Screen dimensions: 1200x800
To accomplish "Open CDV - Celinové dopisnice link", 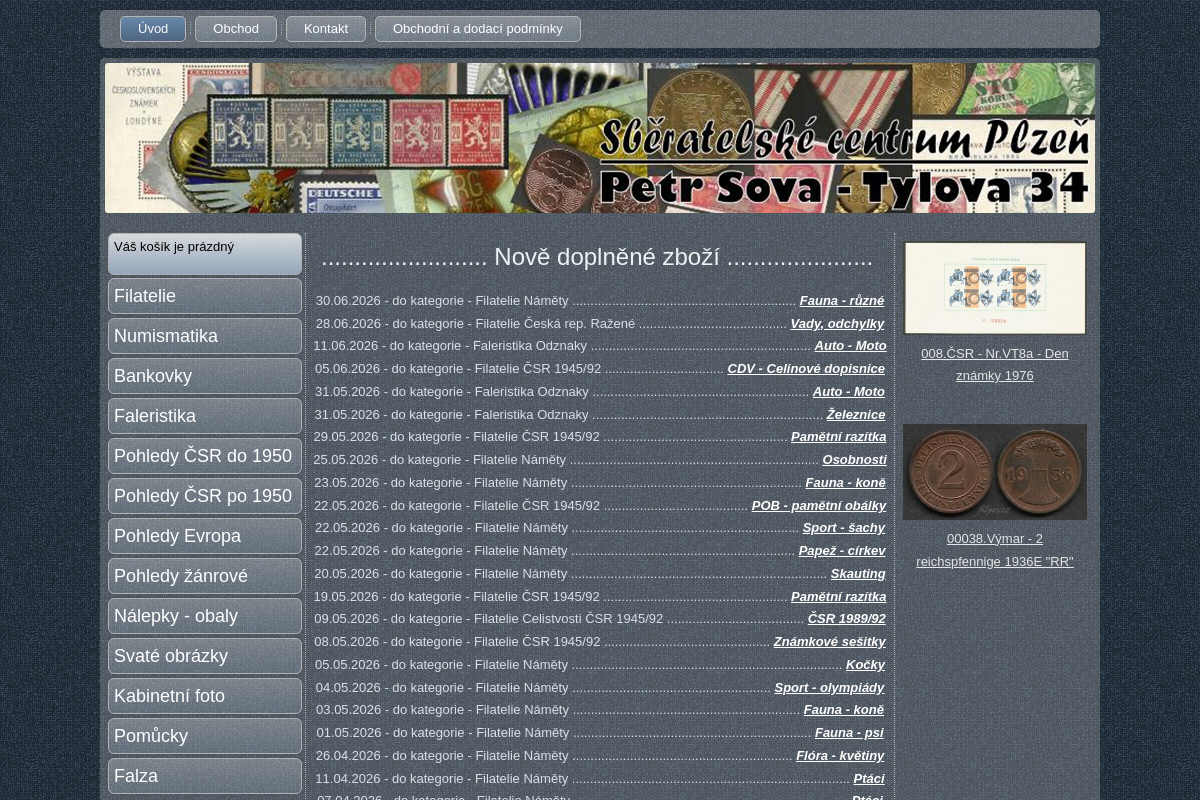I will (x=806, y=369).
